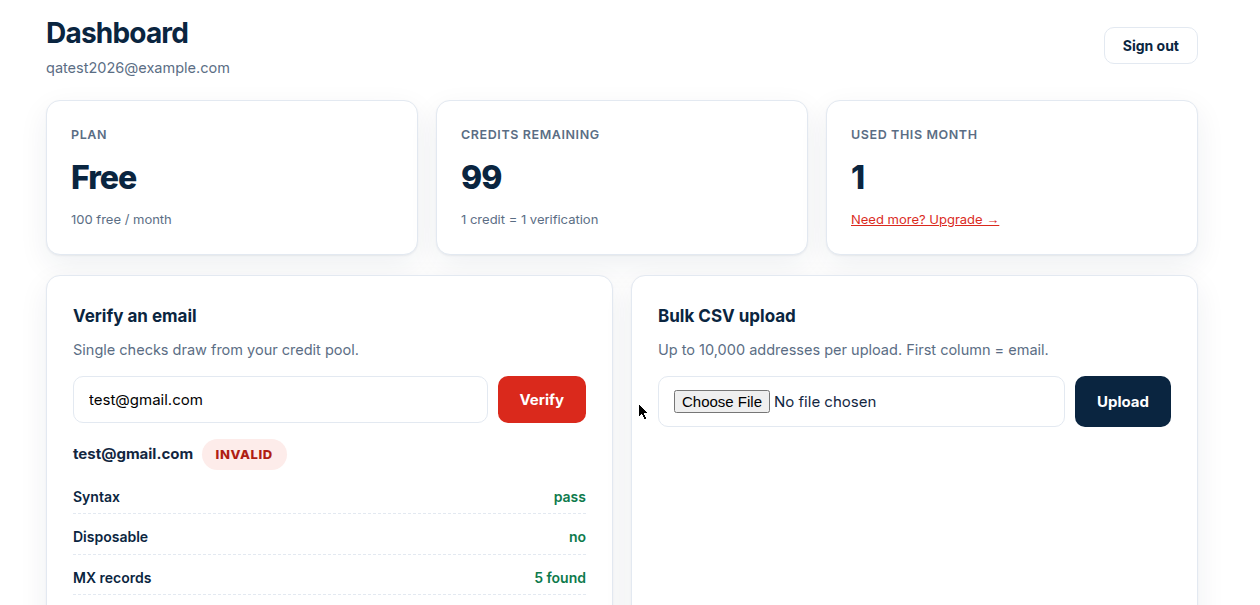Focus the email input containing test@gmail.com
Image resolution: width=1260 pixels, height=605 pixels.
[280, 400]
